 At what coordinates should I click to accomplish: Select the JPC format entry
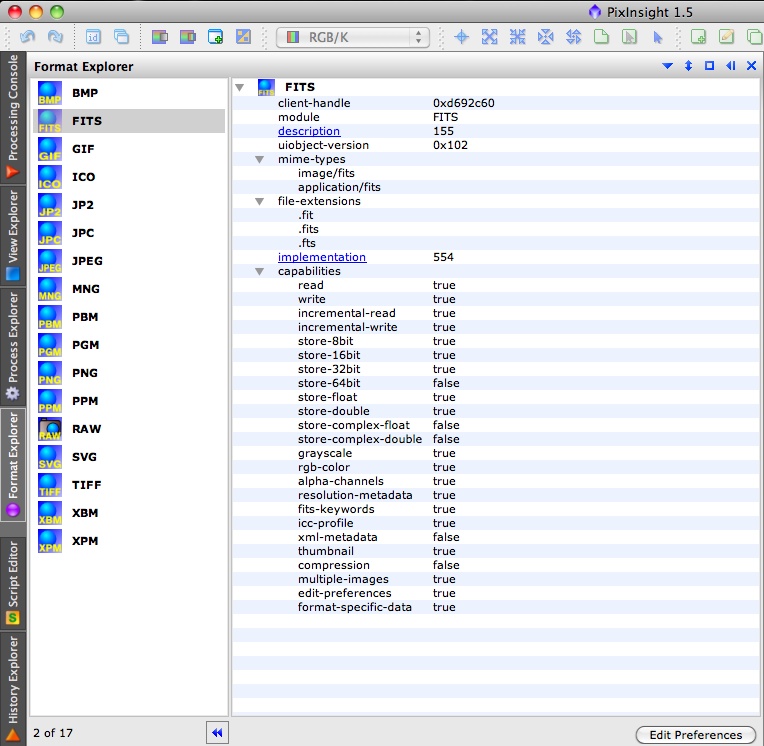click(129, 233)
